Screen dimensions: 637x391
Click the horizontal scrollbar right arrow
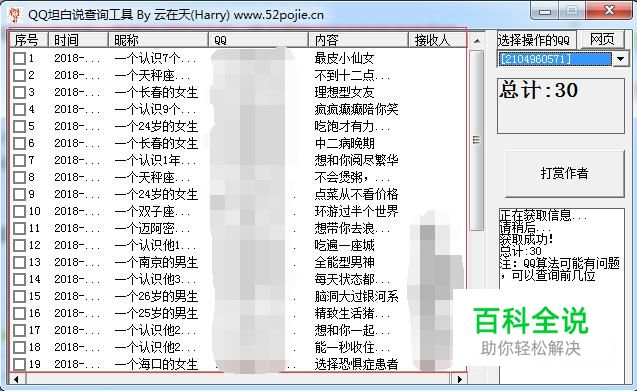point(459,379)
